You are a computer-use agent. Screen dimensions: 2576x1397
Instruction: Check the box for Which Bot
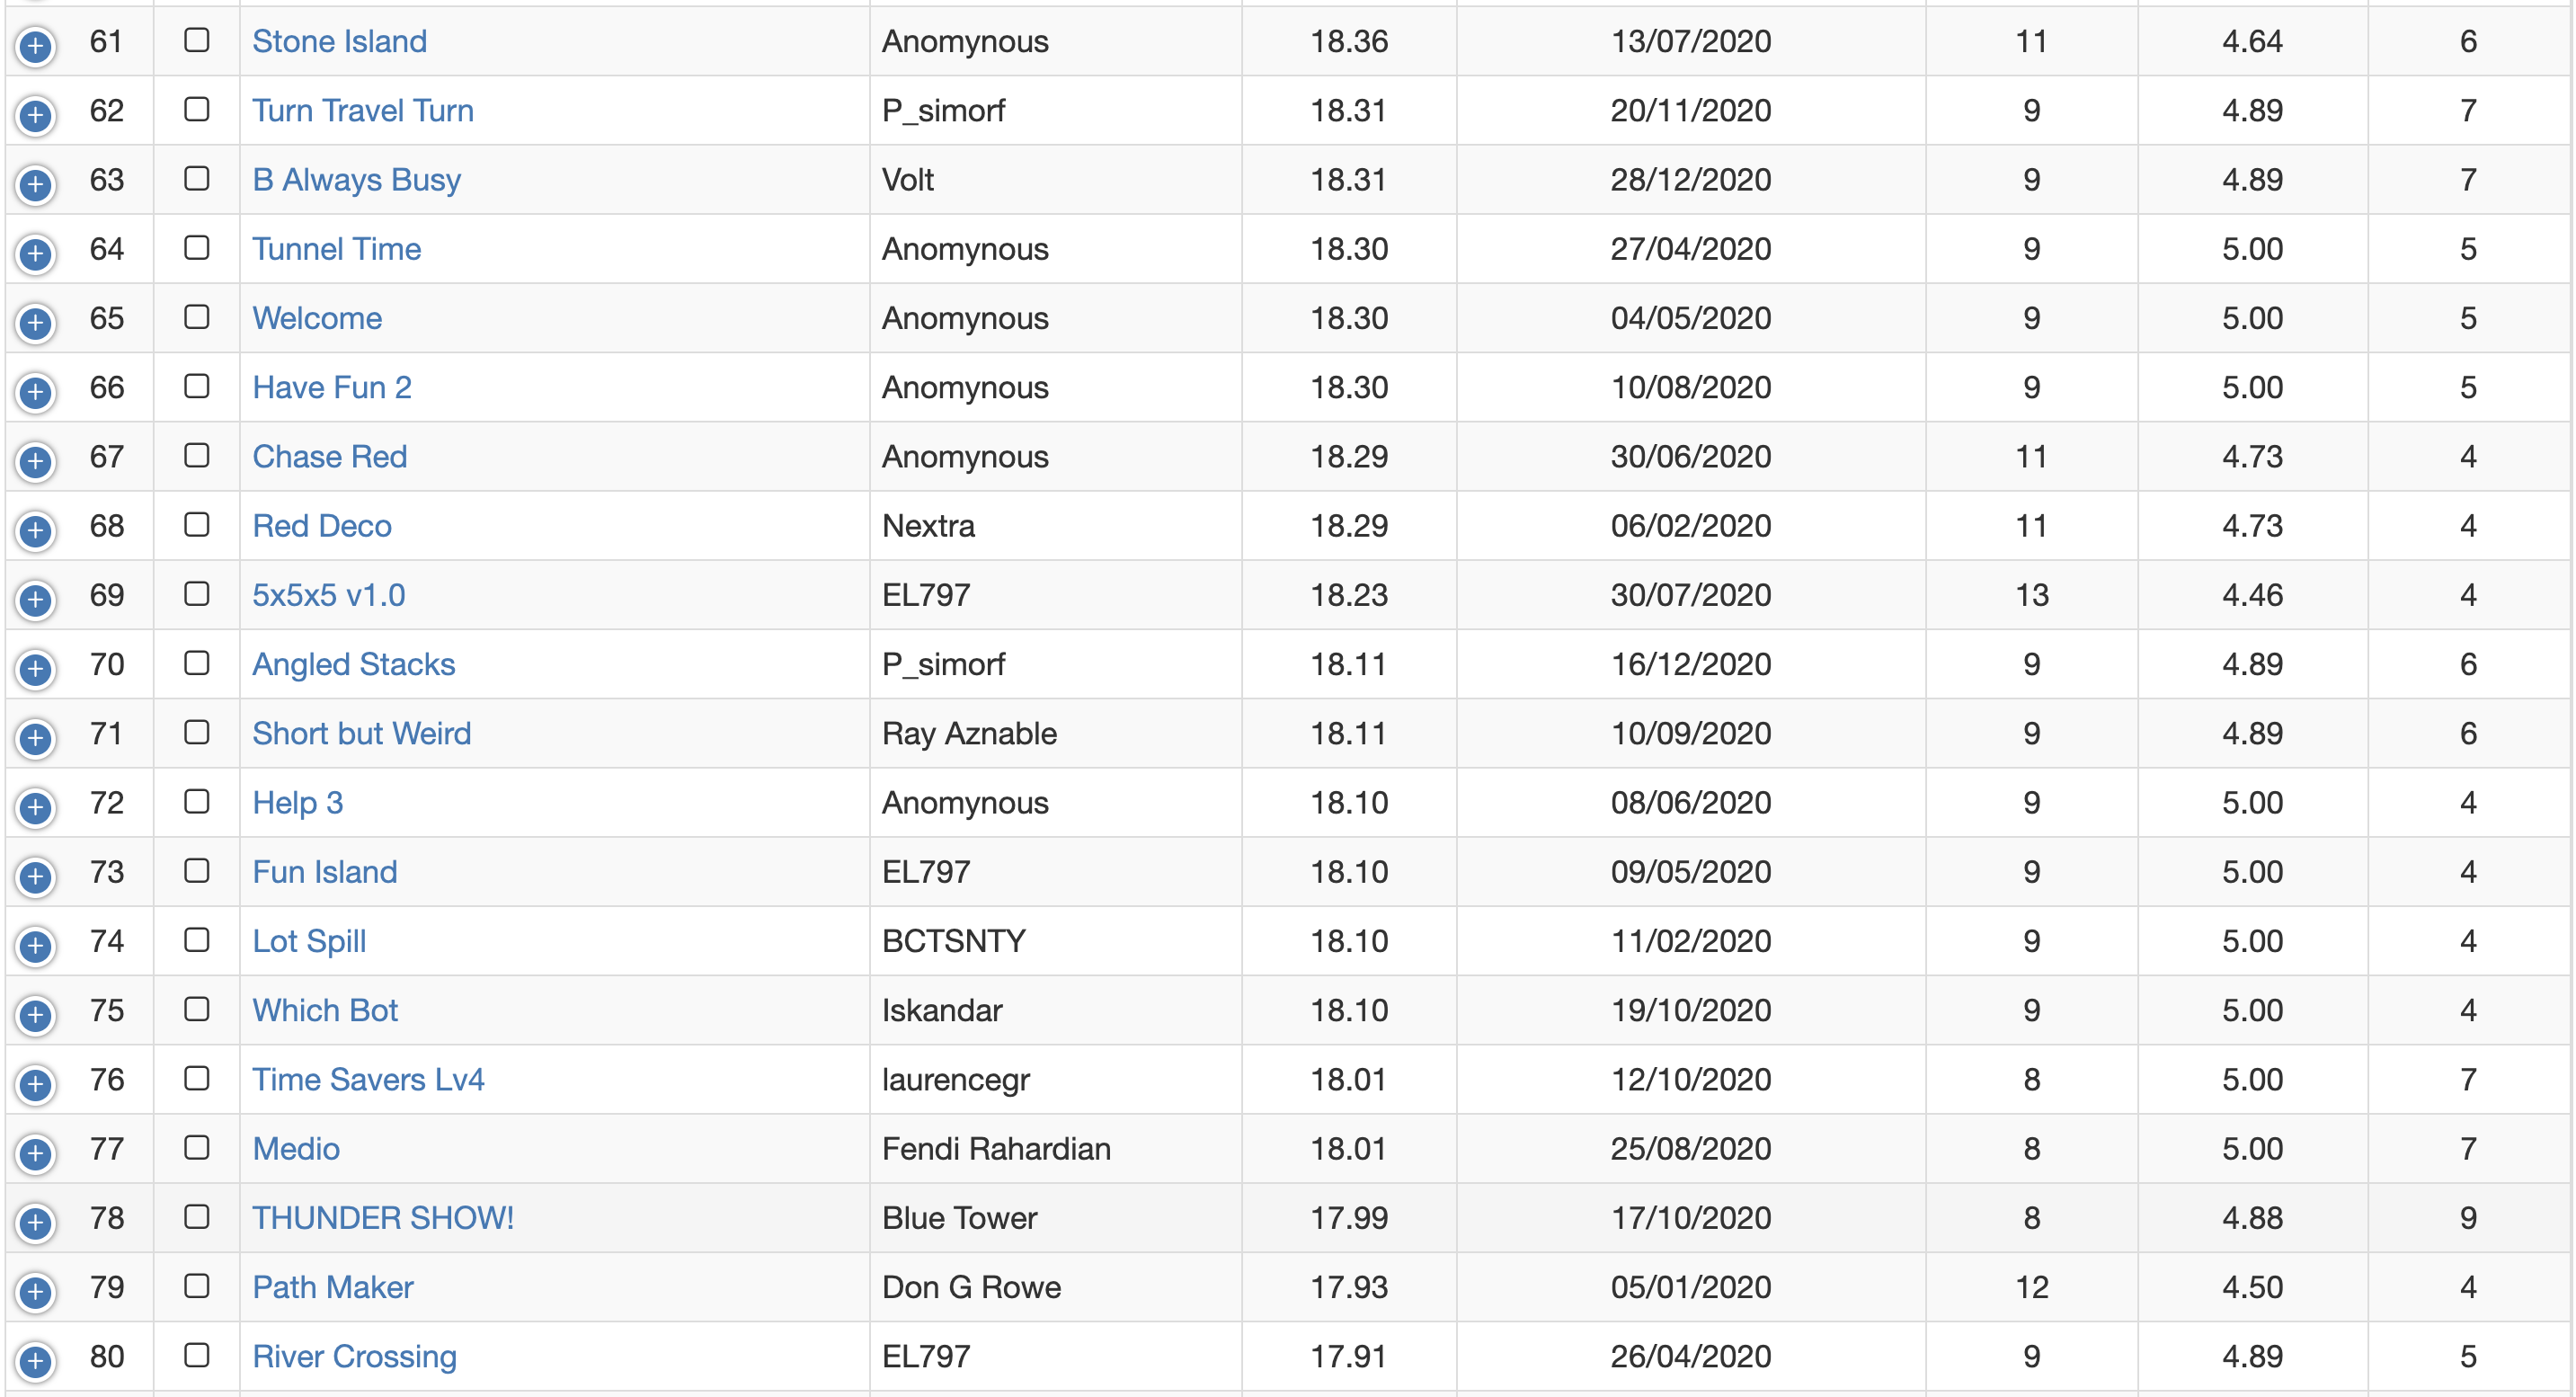click(197, 1009)
